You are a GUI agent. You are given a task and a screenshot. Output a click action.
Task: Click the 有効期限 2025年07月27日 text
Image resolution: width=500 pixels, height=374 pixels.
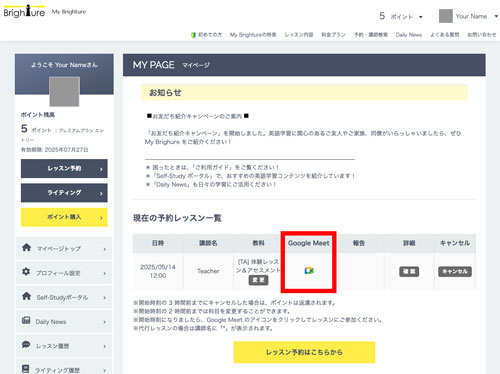[x=55, y=150]
